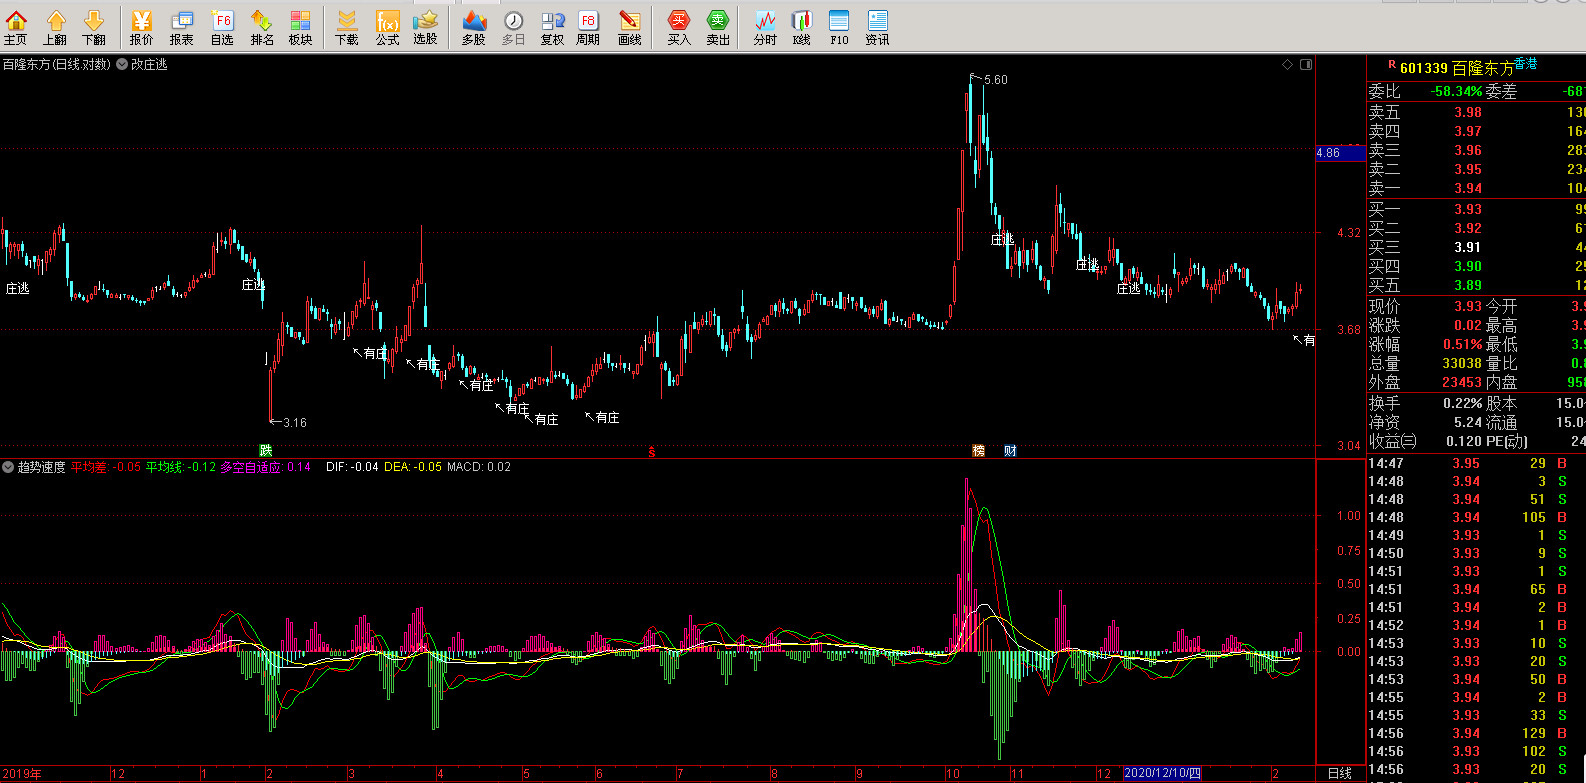This screenshot has width=1586, height=783.
Task: Click the 香港 link beside the stock name
Action: [1525, 63]
